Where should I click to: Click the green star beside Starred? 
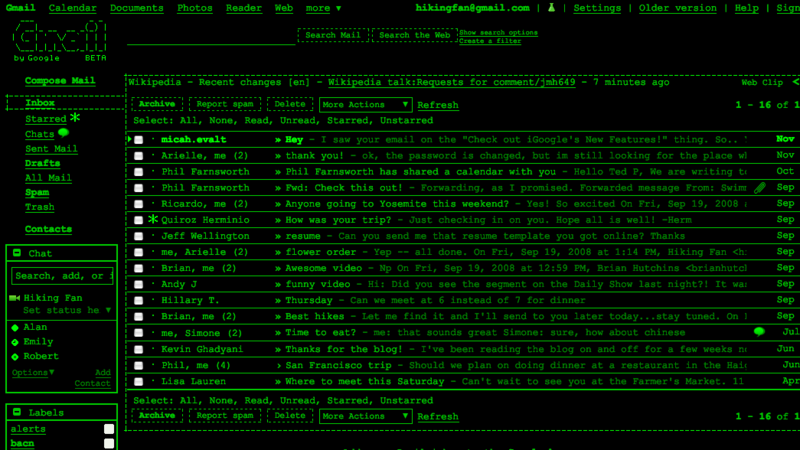tap(75, 118)
